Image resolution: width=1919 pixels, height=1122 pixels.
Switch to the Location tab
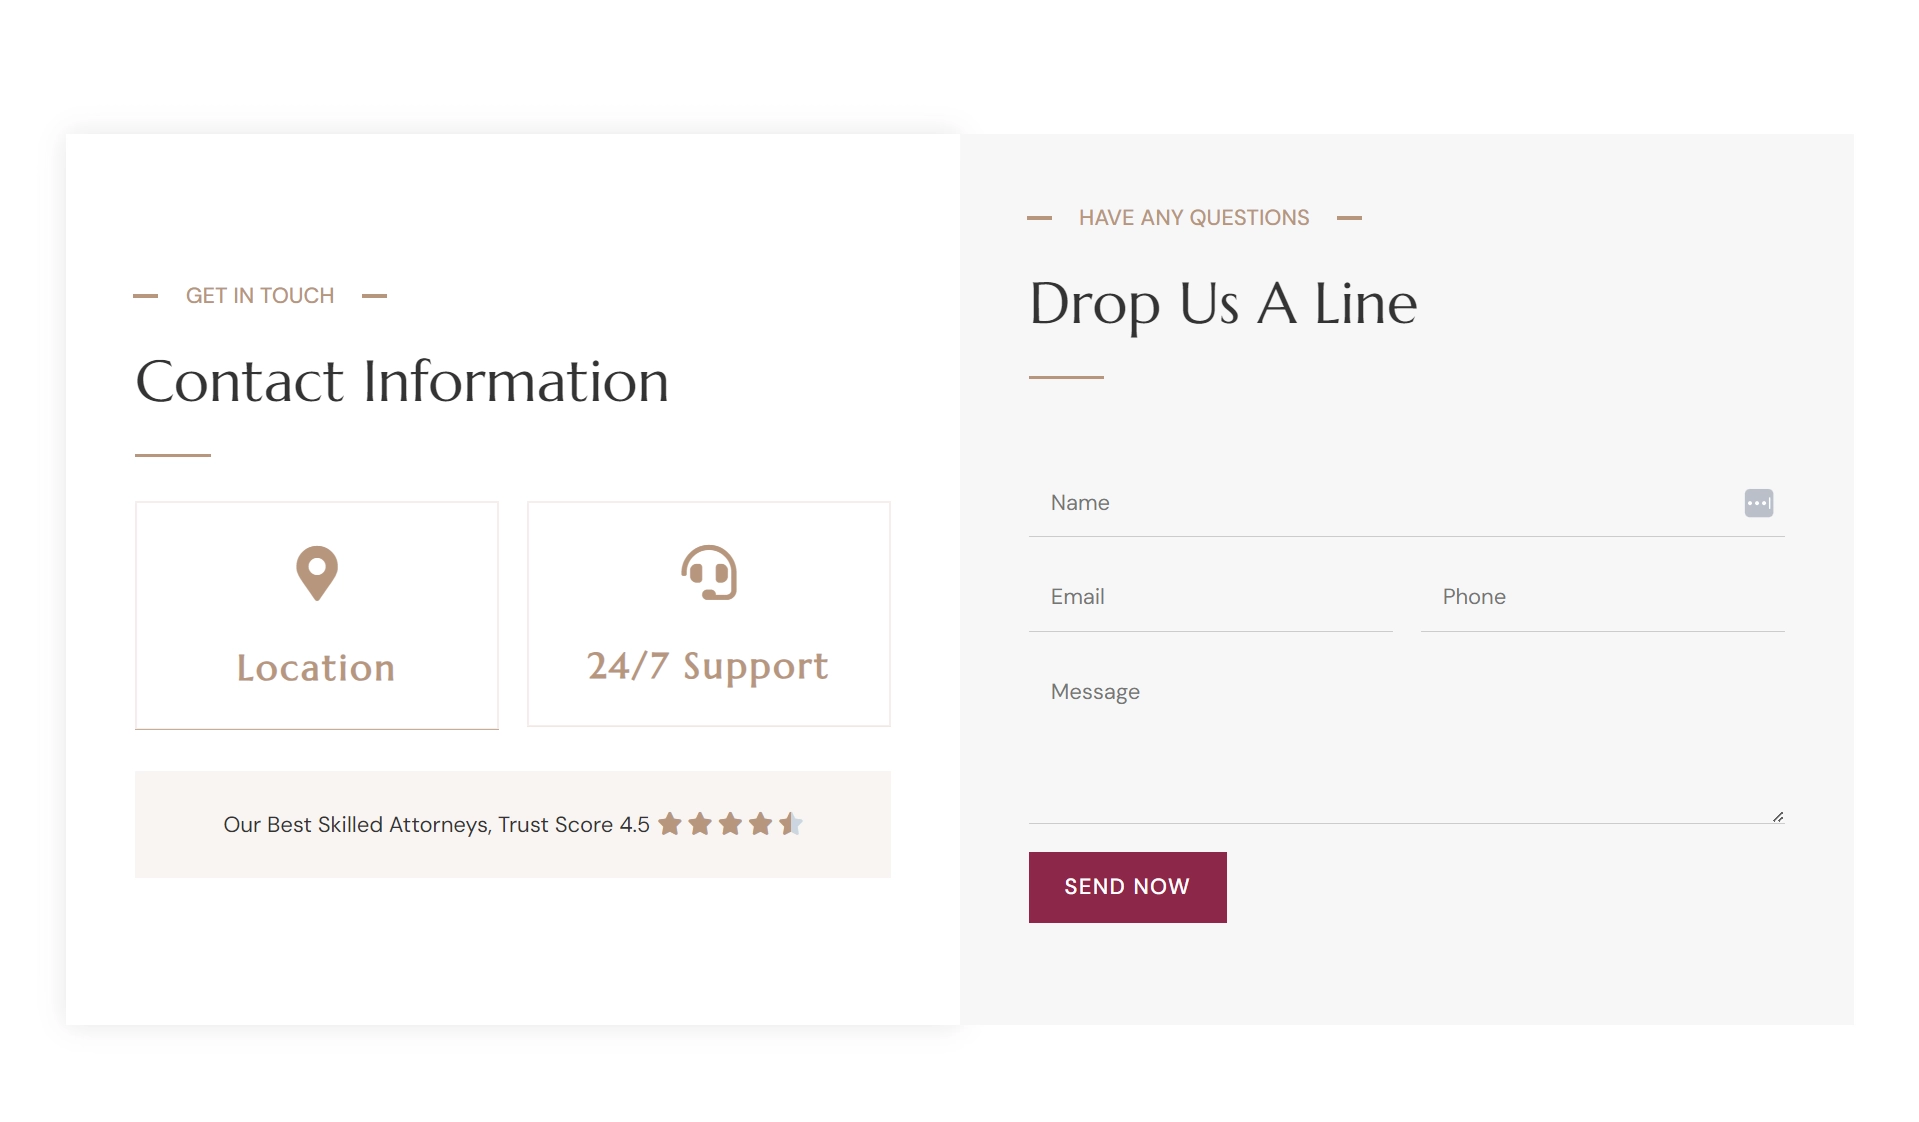(317, 615)
